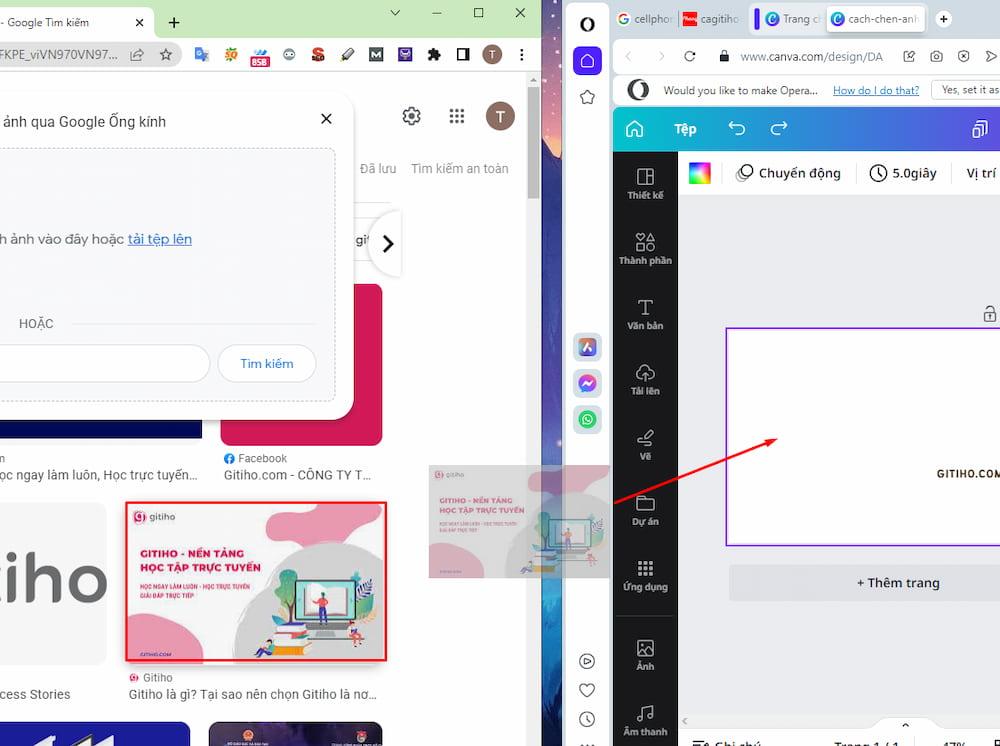Switch to the cagitiho browser tab
The width and height of the screenshot is (1000, 746).
(x=710, y=19)
